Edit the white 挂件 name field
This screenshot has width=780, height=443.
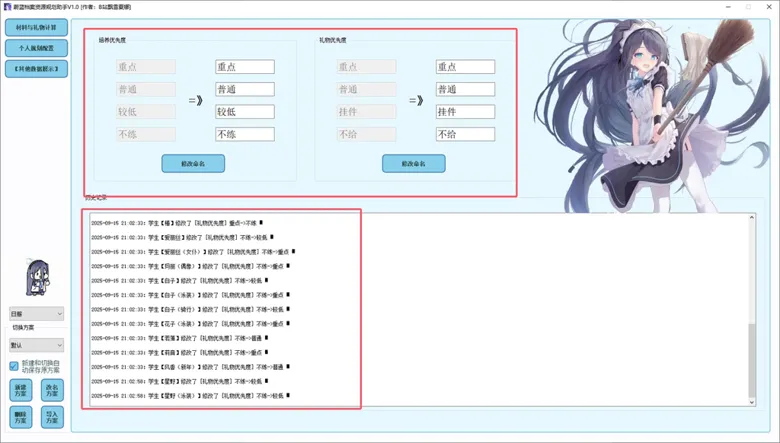pyautogui.click(x=465, y=112)
